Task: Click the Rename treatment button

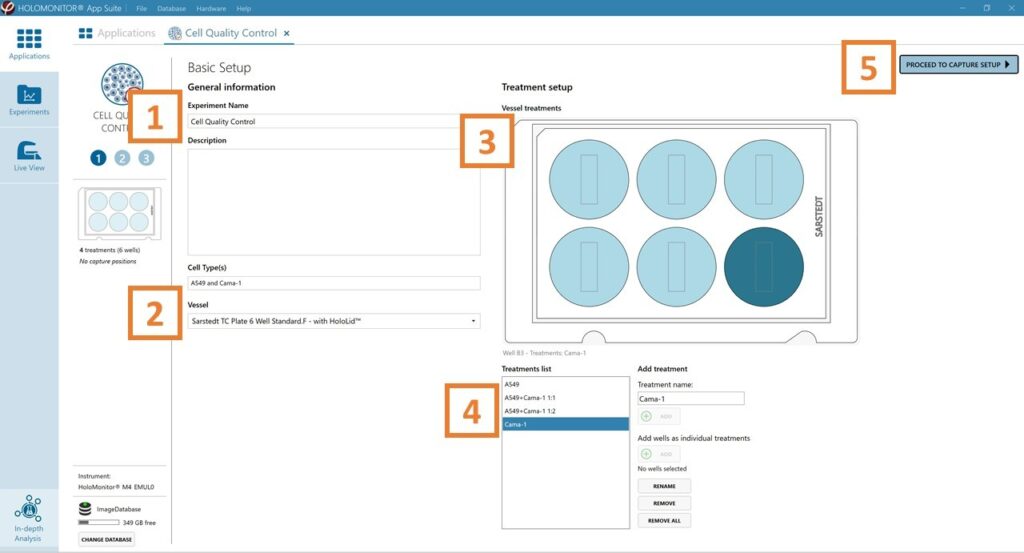Action: point(664,486)
